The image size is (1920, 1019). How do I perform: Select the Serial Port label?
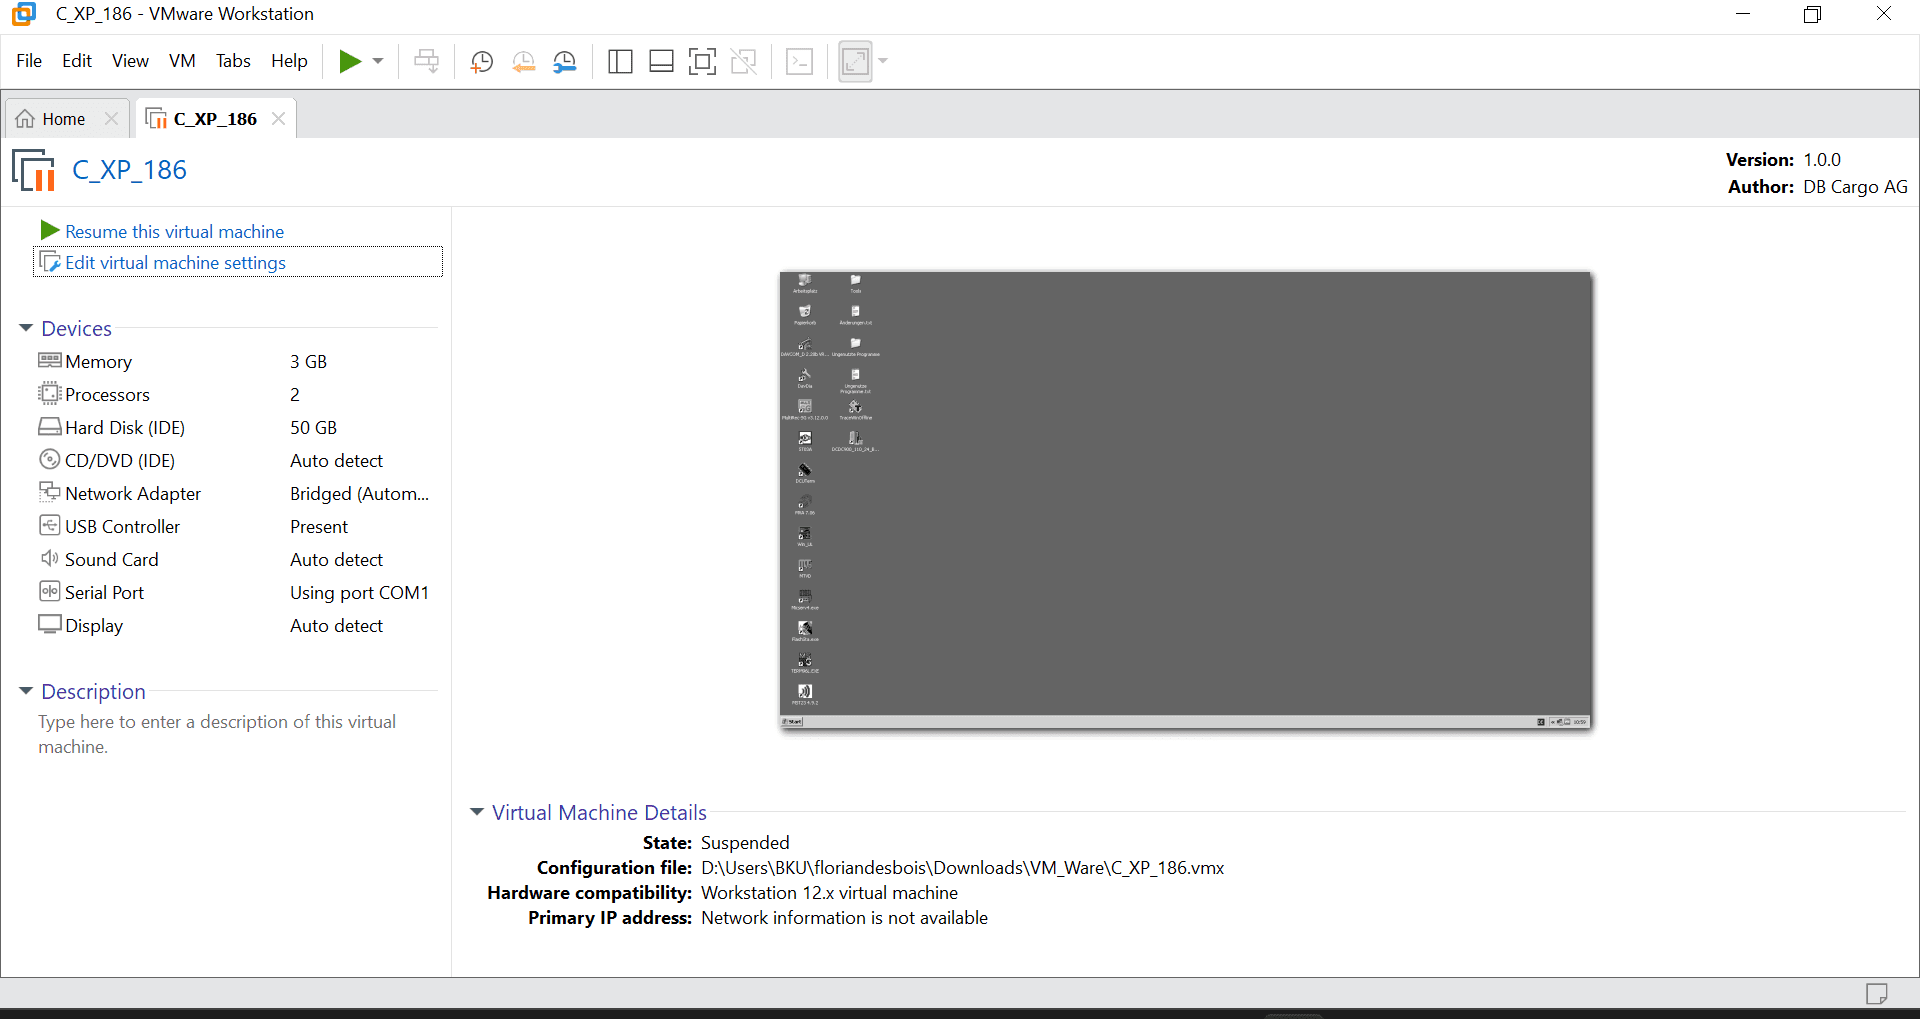pos(104,593)
